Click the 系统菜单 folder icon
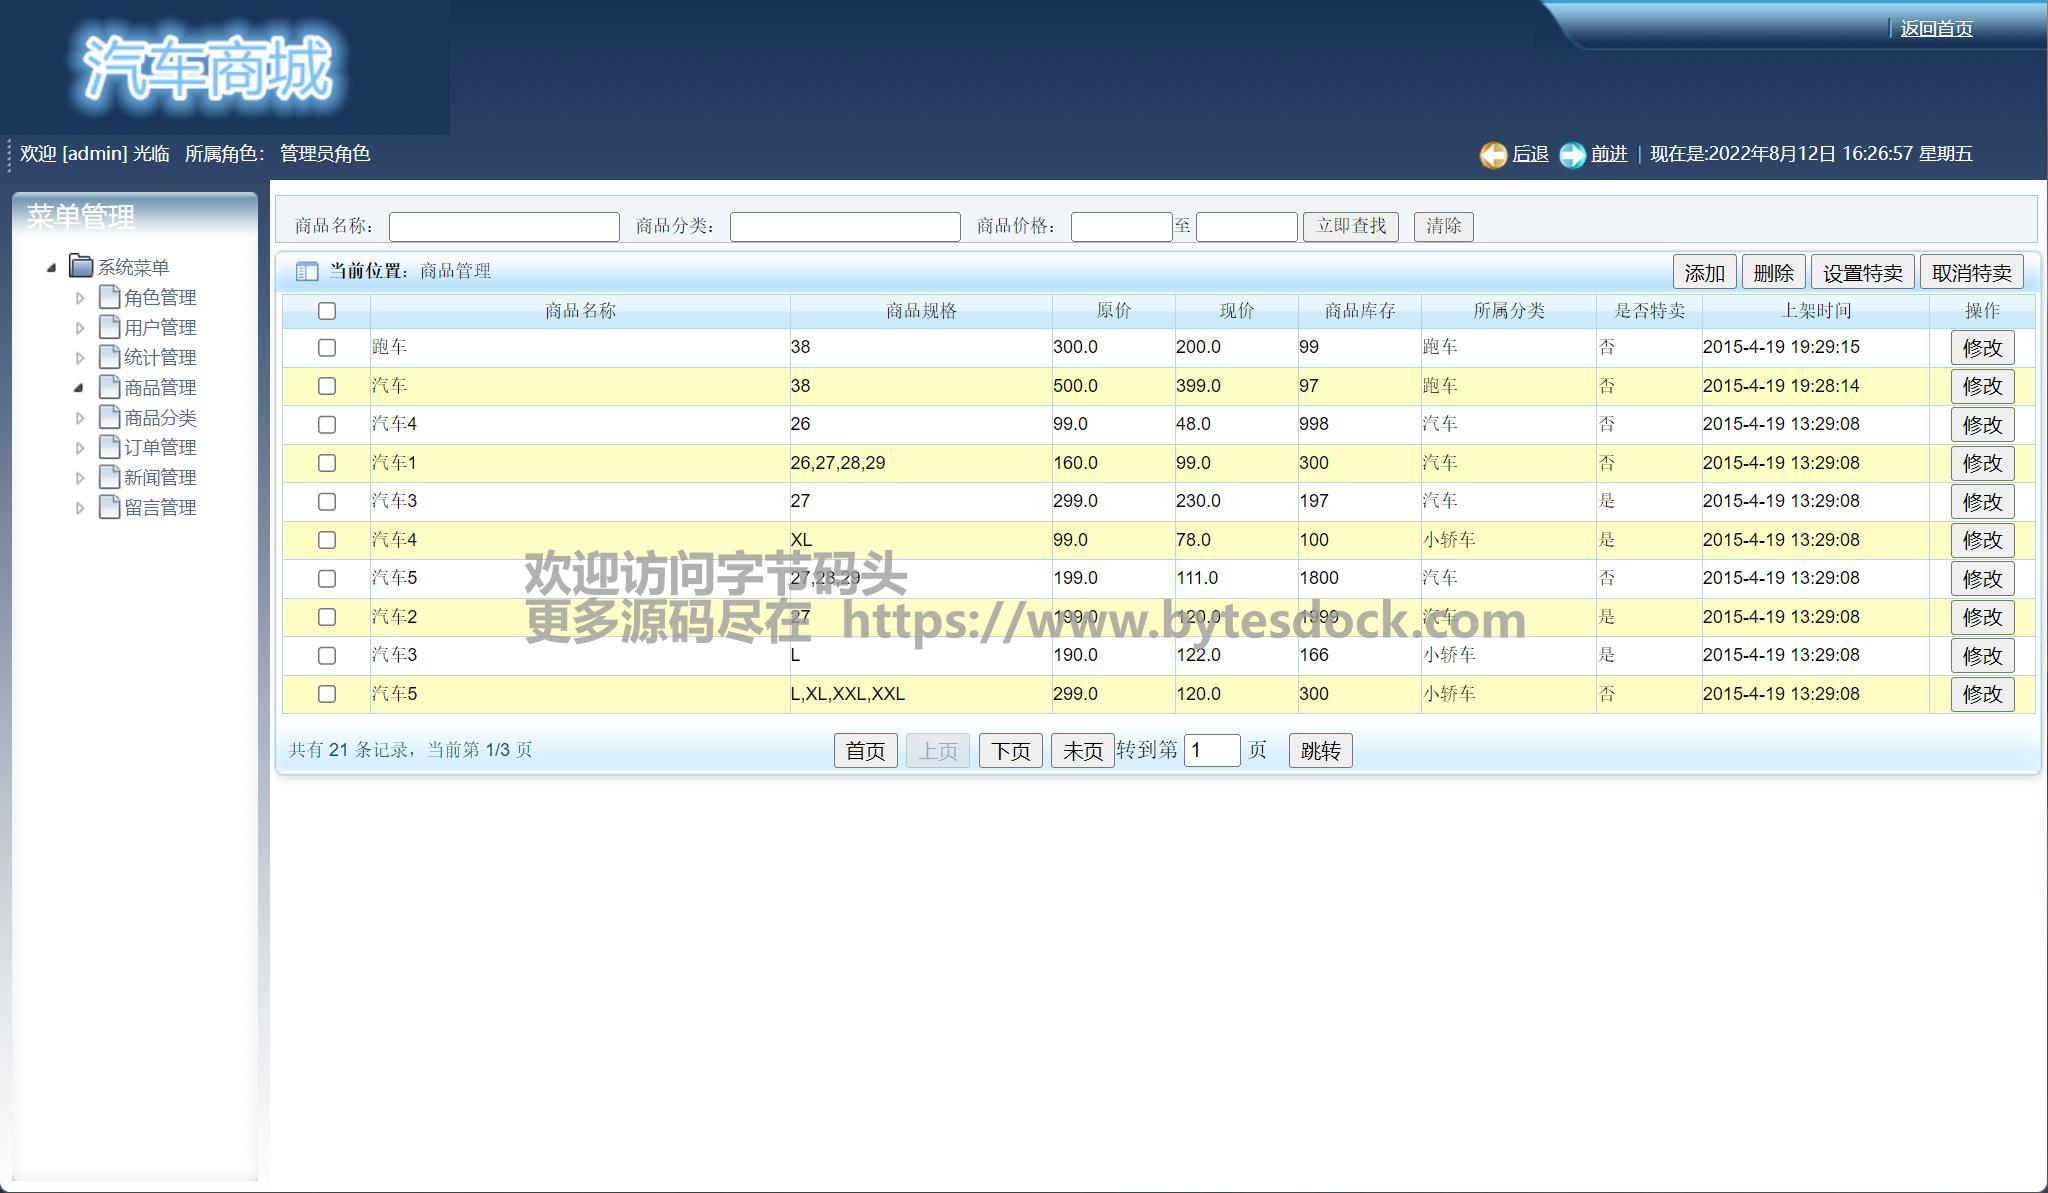The image size is (2048, 1193). 81,266
